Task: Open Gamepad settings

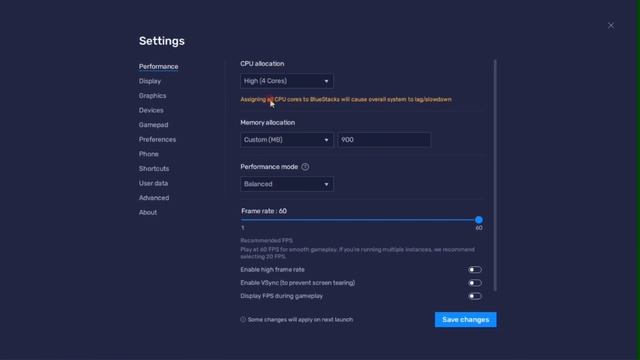Action: click(x=153, y=125)
